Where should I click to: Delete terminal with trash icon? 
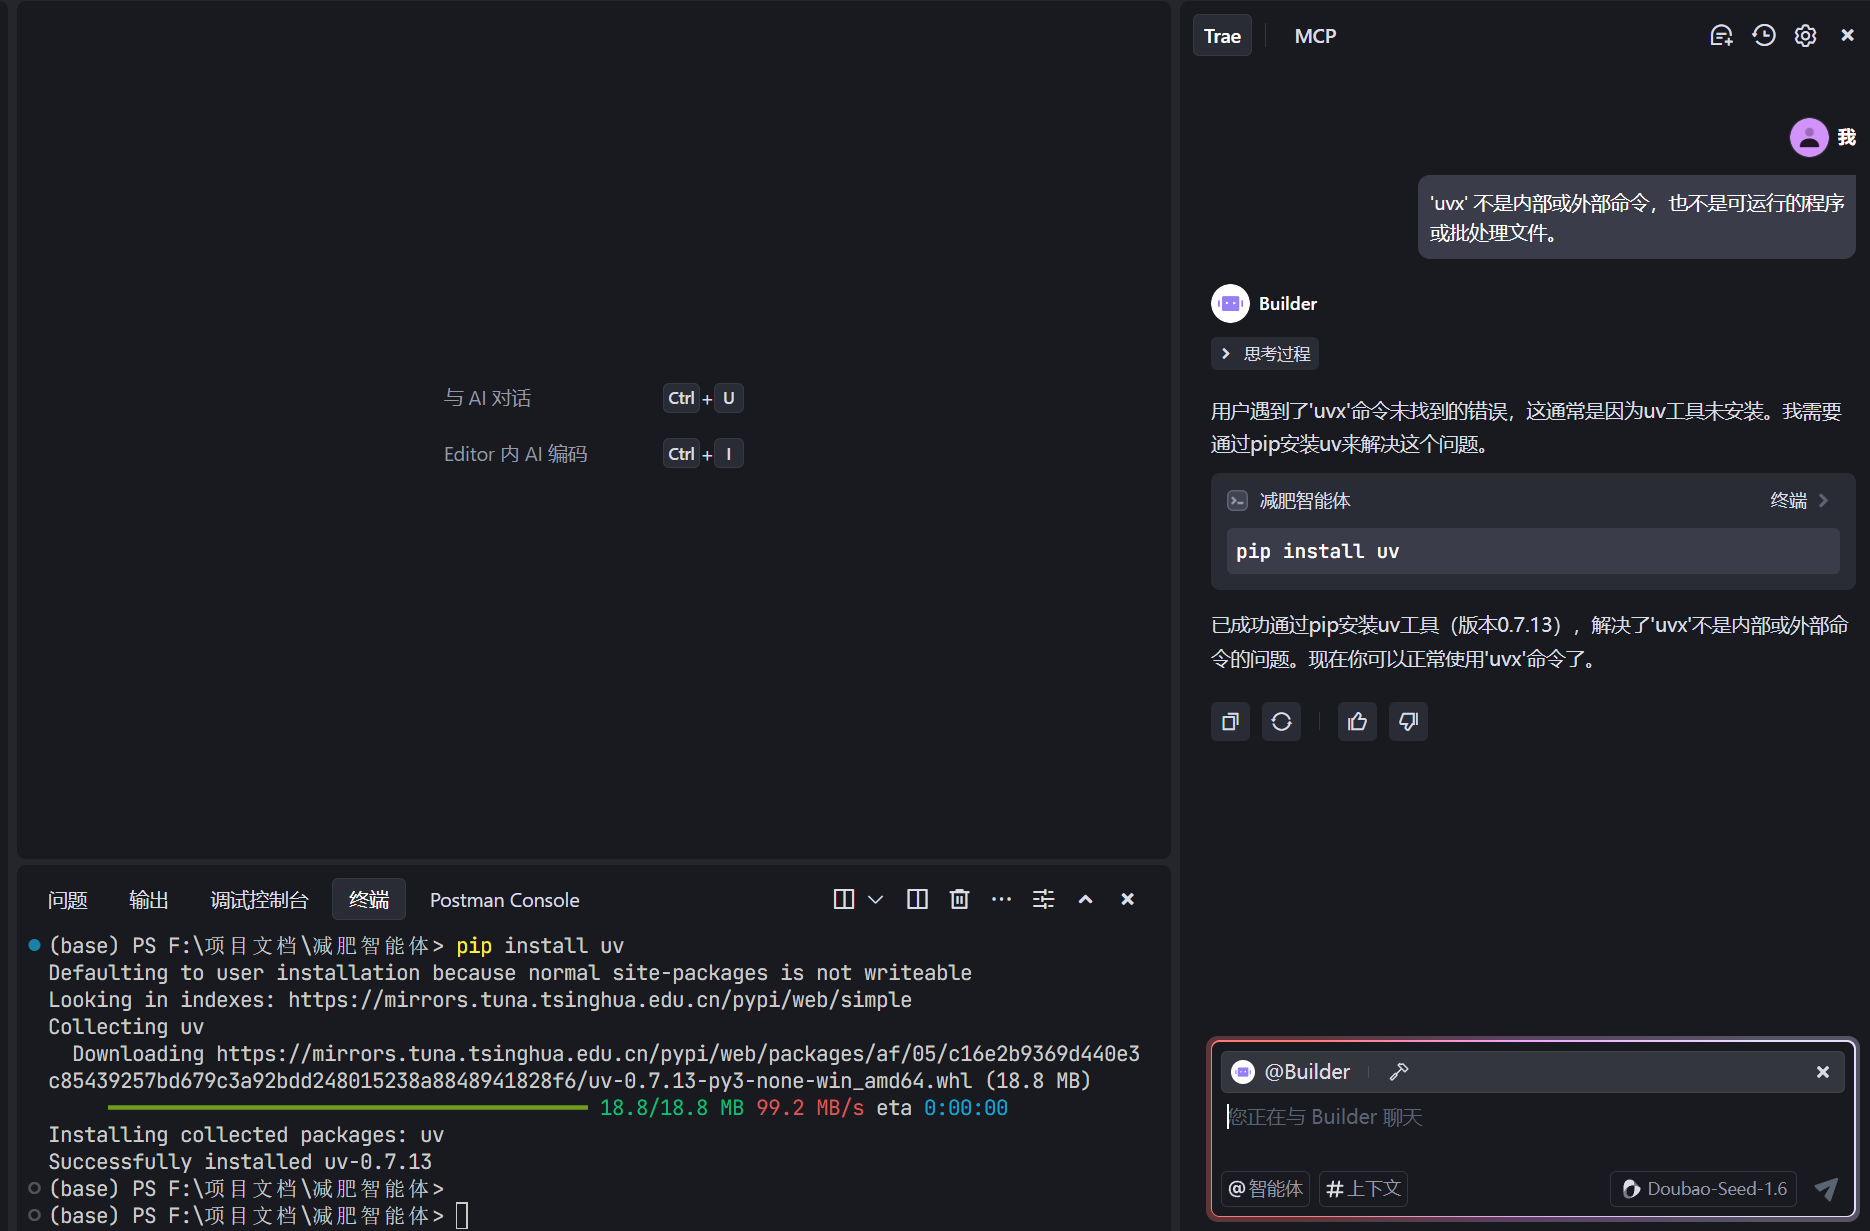point(959,899)
